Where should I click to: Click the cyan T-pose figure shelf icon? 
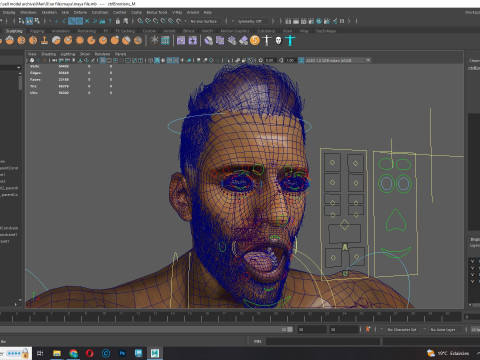click(x=290, y=41)
